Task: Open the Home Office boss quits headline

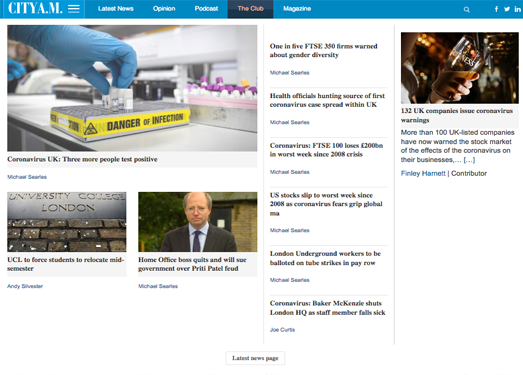Action: click(192, 264)
